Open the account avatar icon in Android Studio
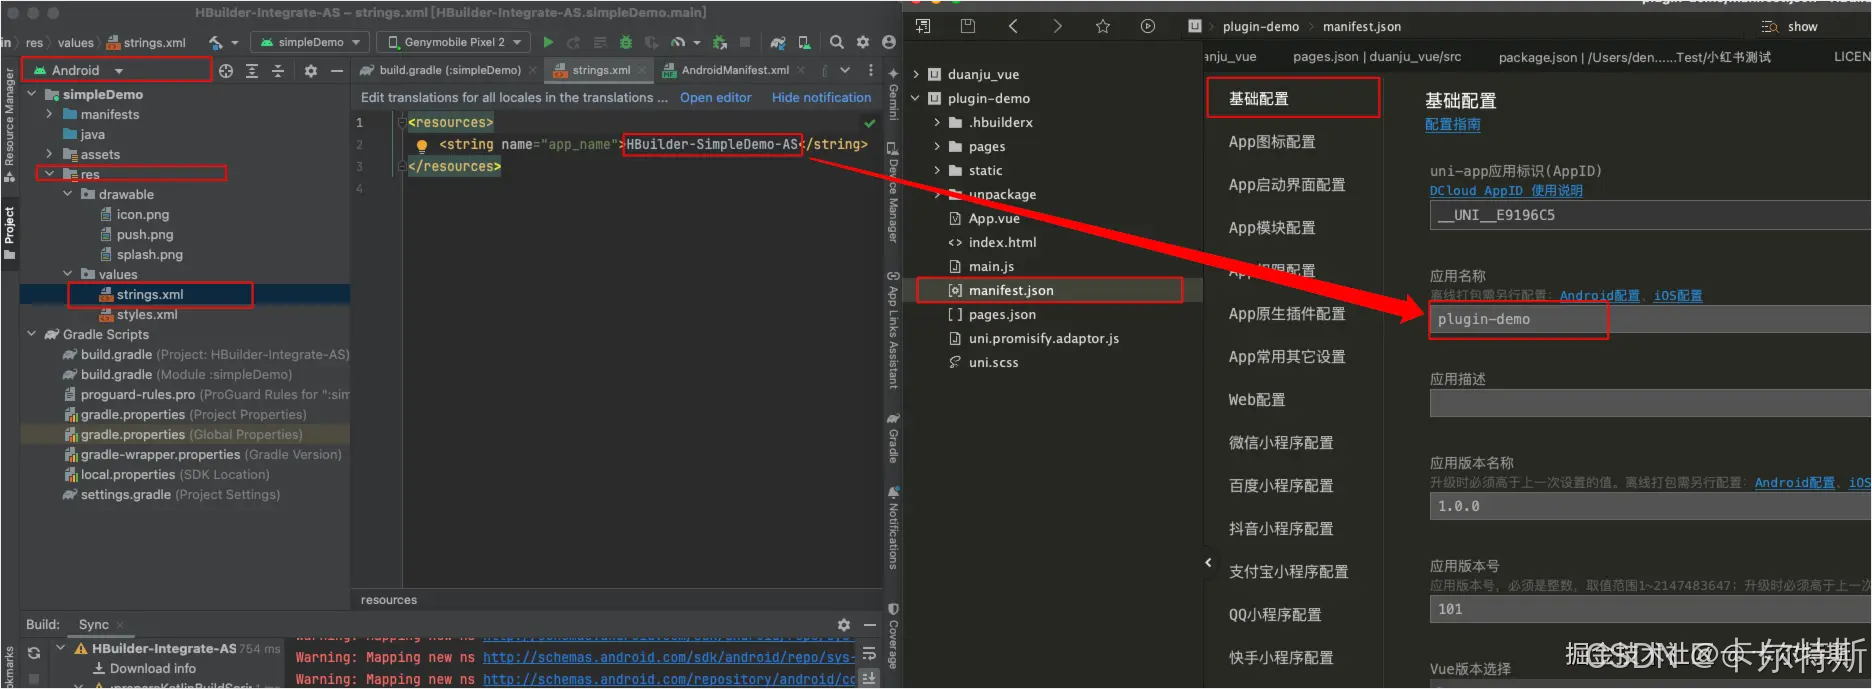Image resolution: width=1872 pixels, height=689 pixels. (x=889, y=42)
